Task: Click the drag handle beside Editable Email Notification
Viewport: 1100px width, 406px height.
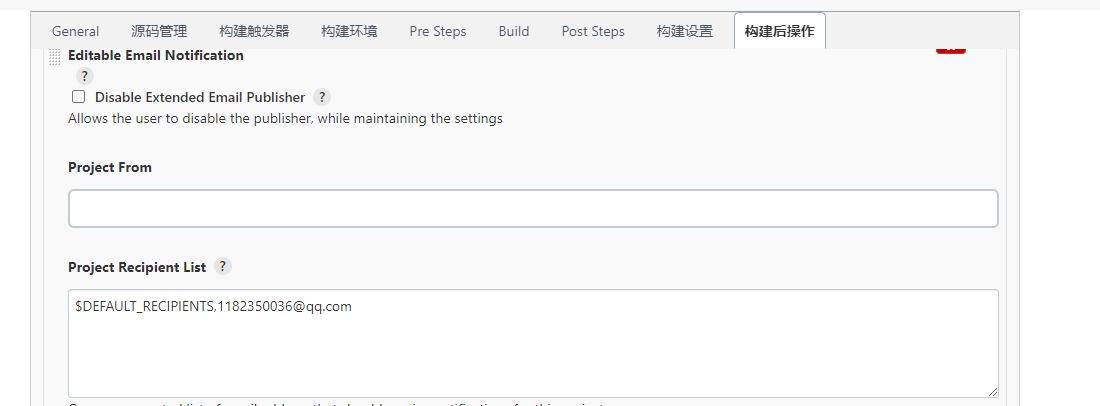Action: 54,57
